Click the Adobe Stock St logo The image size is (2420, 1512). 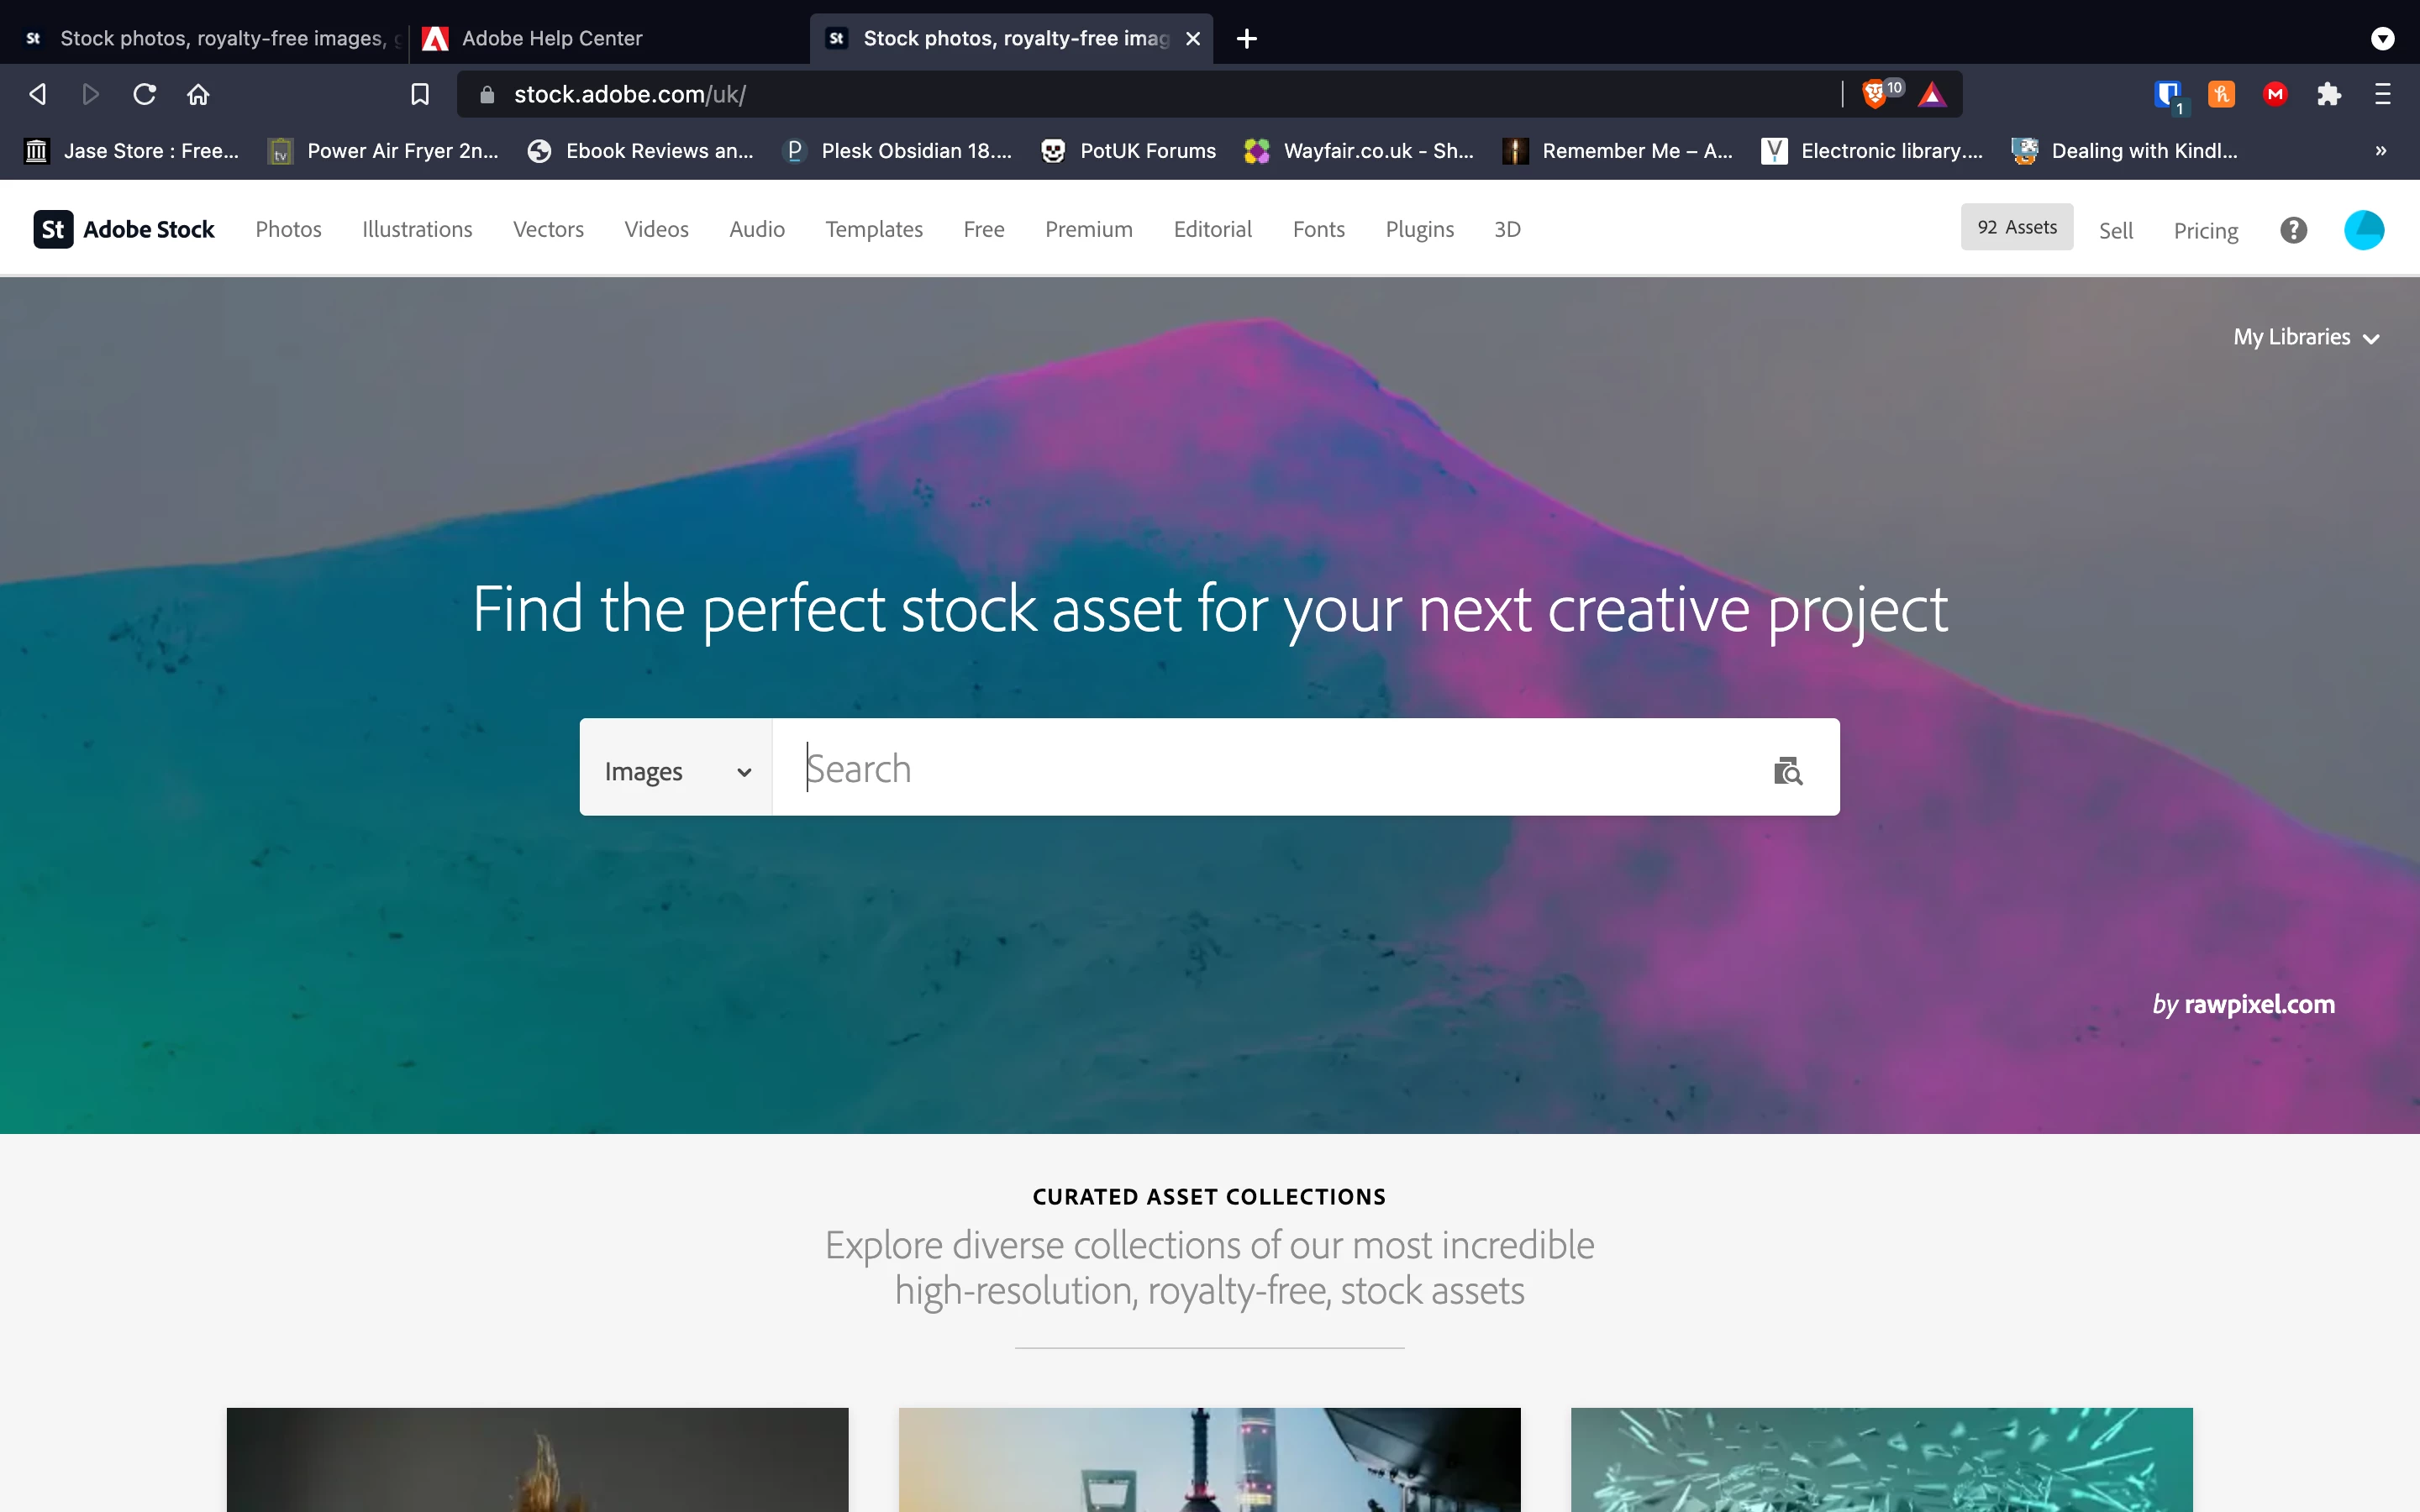53,229
